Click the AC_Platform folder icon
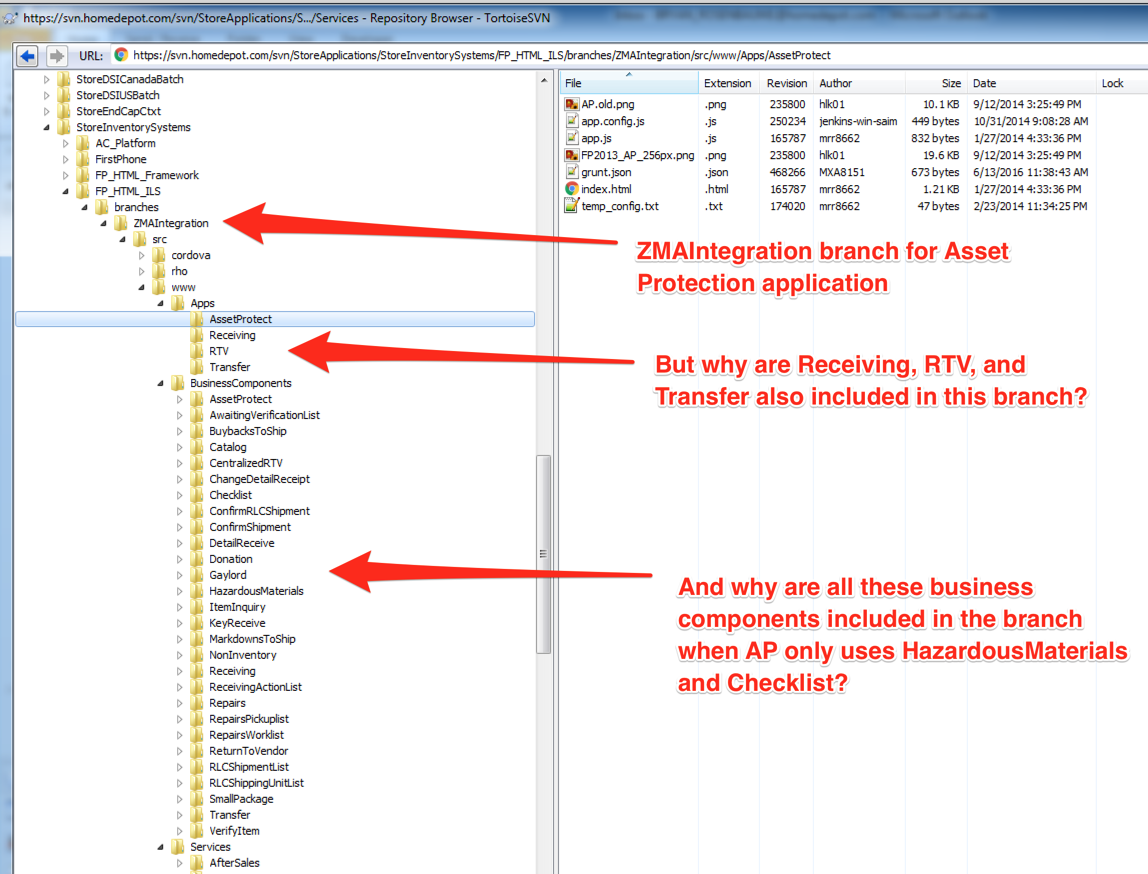Screen dimensions: 1148x874 [83, 143]
